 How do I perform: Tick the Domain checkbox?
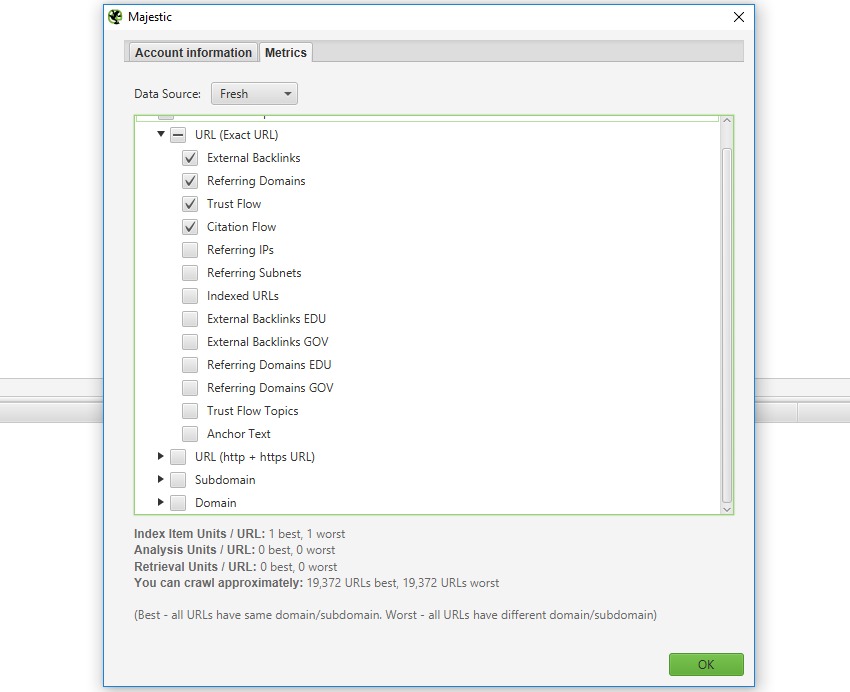[x=178, y=503]
